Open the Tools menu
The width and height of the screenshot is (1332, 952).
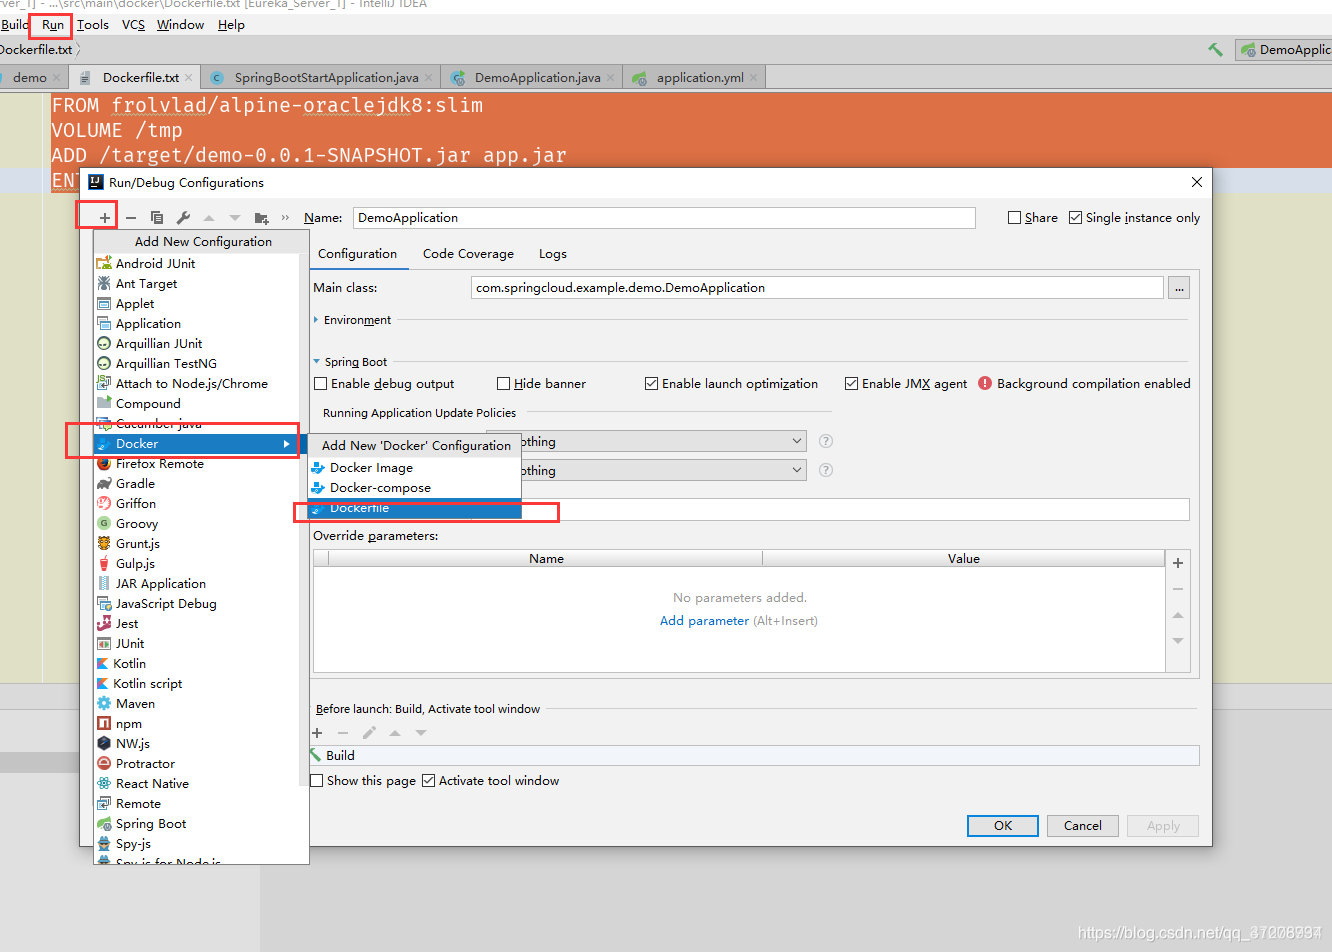pyautogui.click(x=93, y=25)
